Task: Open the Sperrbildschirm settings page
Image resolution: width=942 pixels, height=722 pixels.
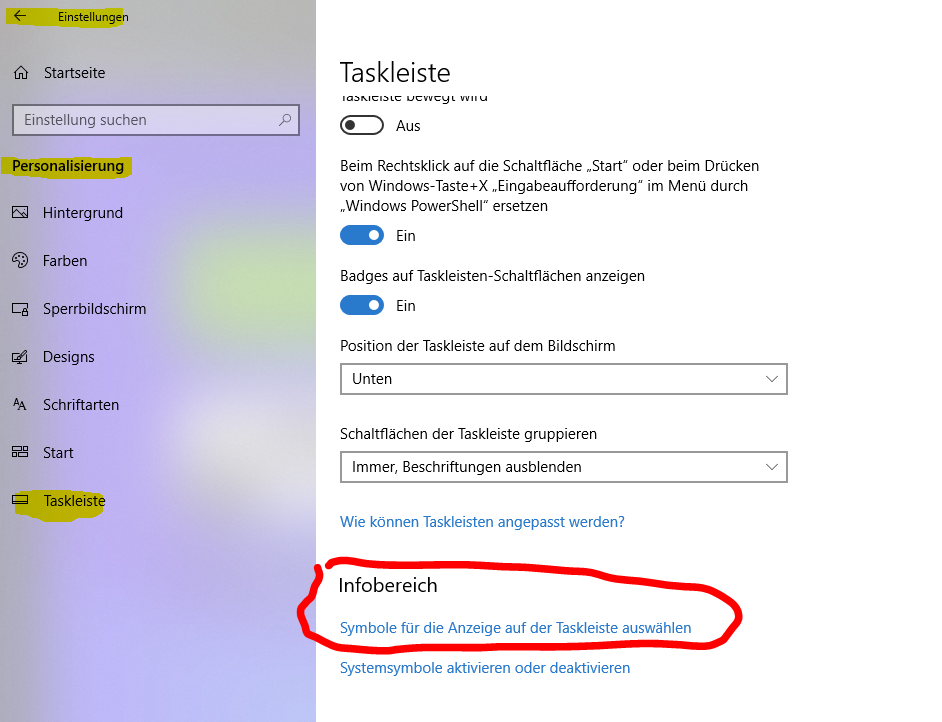Action: (94, 309)
